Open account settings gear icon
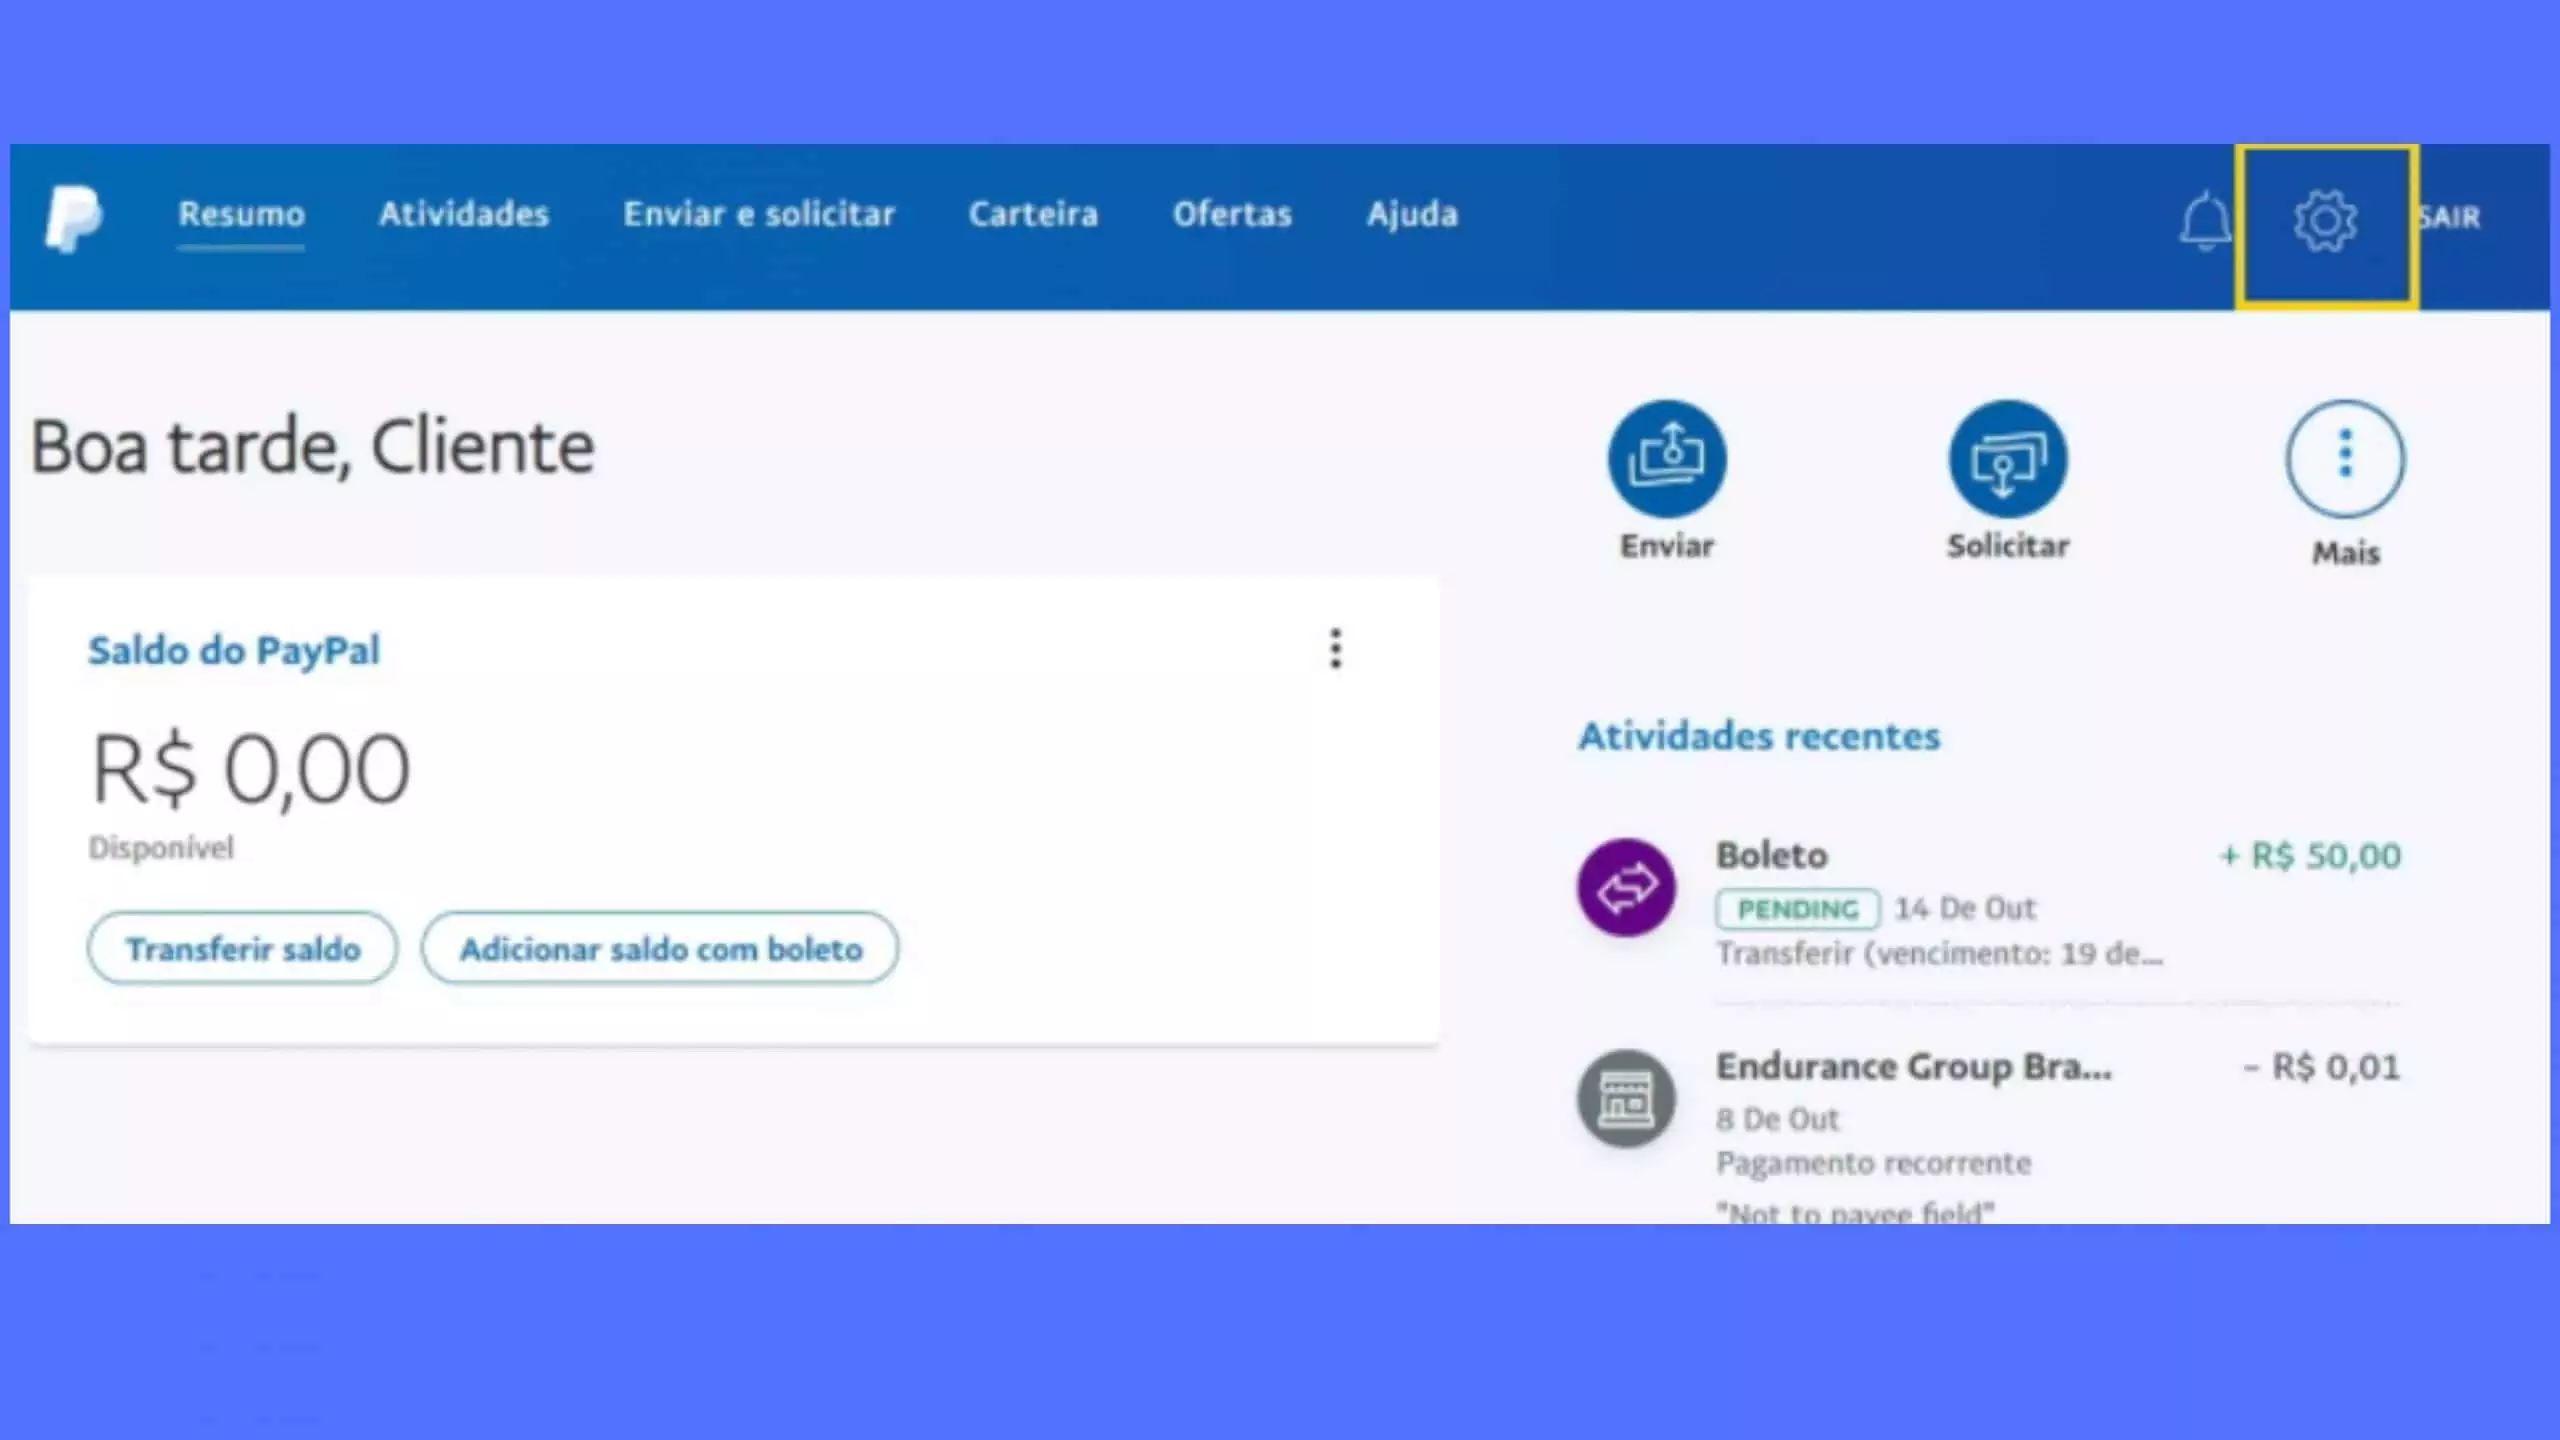The height and width of the screenshot is (1440, 2560). [x=2325, y=221]
